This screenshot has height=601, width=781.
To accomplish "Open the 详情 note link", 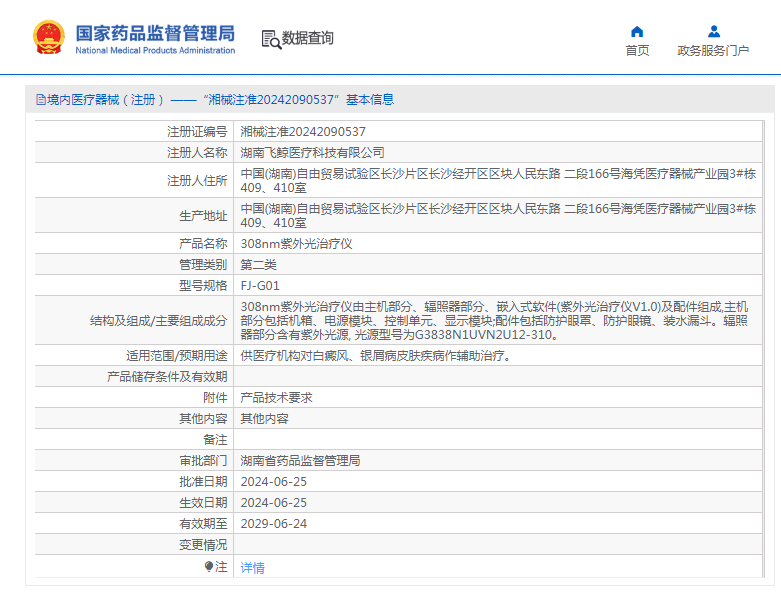I will (x=253, y=568).
